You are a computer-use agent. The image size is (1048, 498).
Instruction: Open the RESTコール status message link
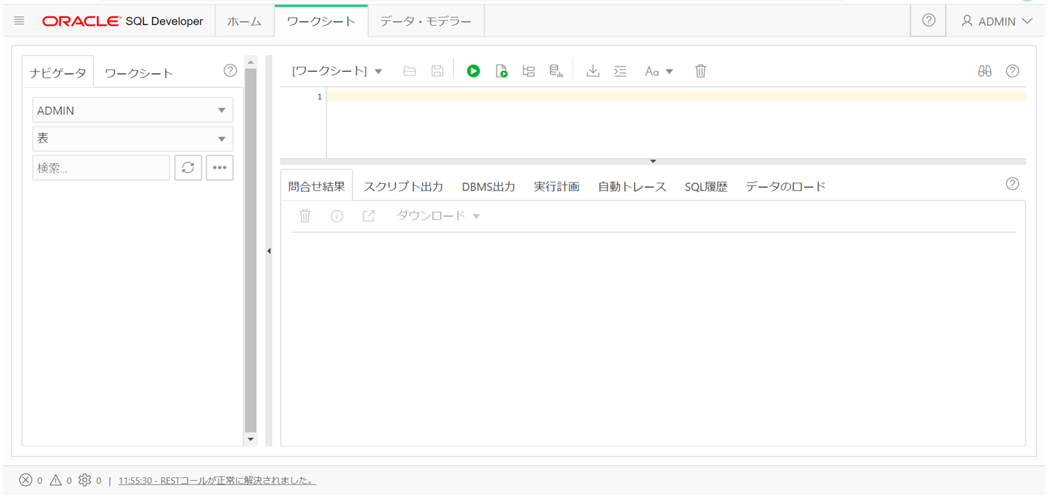point(217,480)
